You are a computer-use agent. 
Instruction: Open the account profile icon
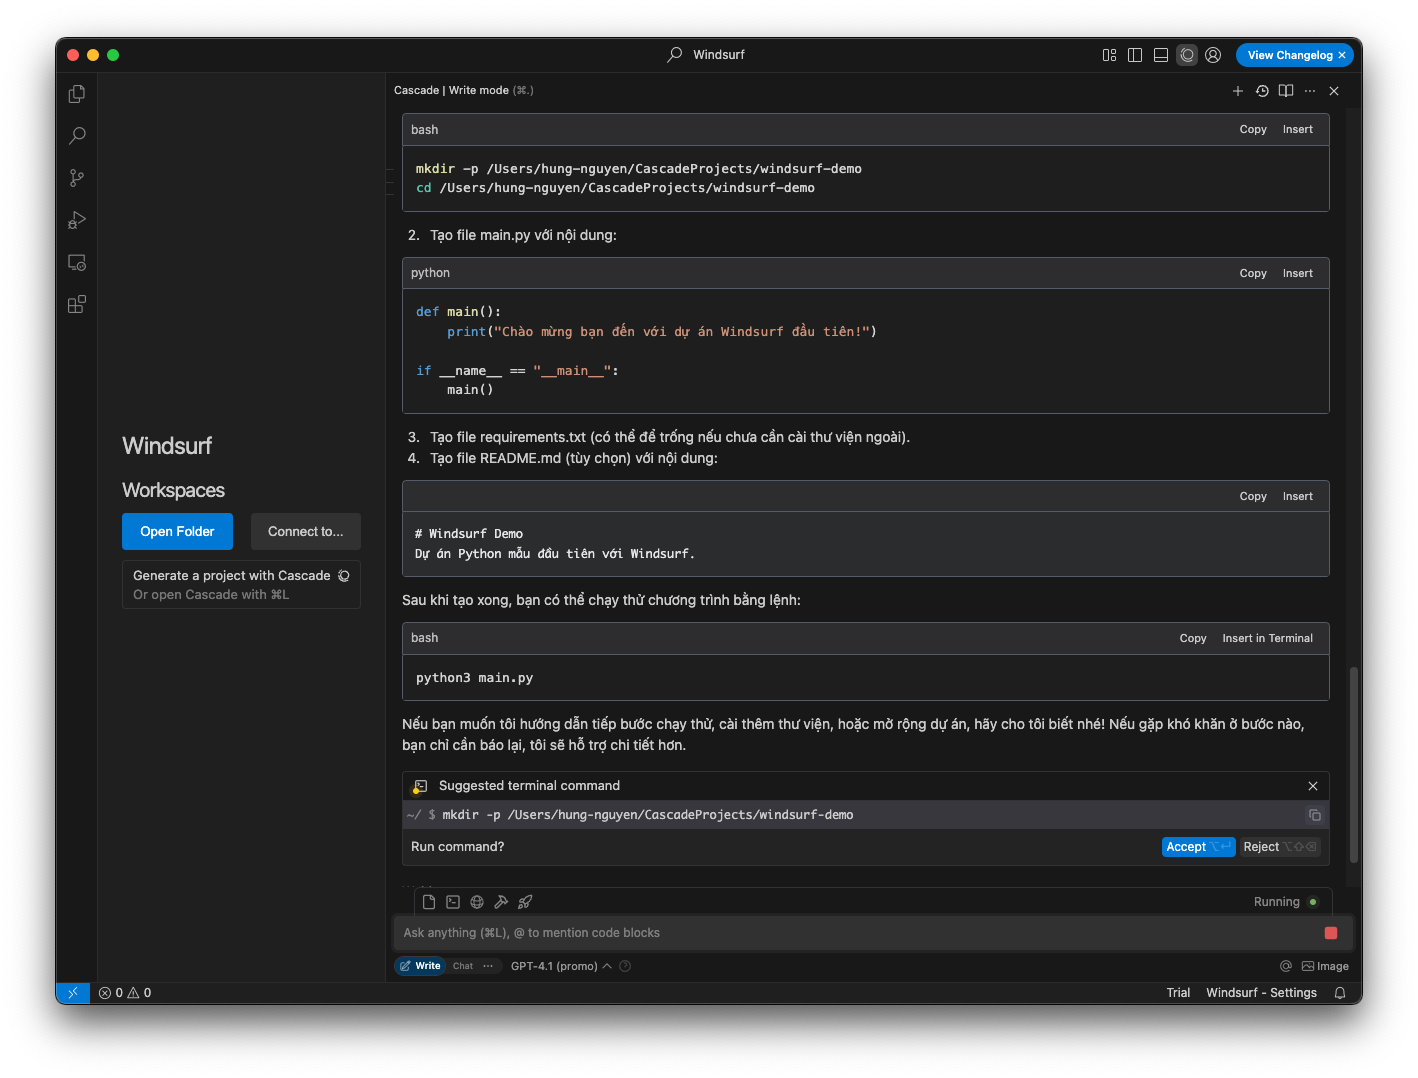click(1213, 55)
